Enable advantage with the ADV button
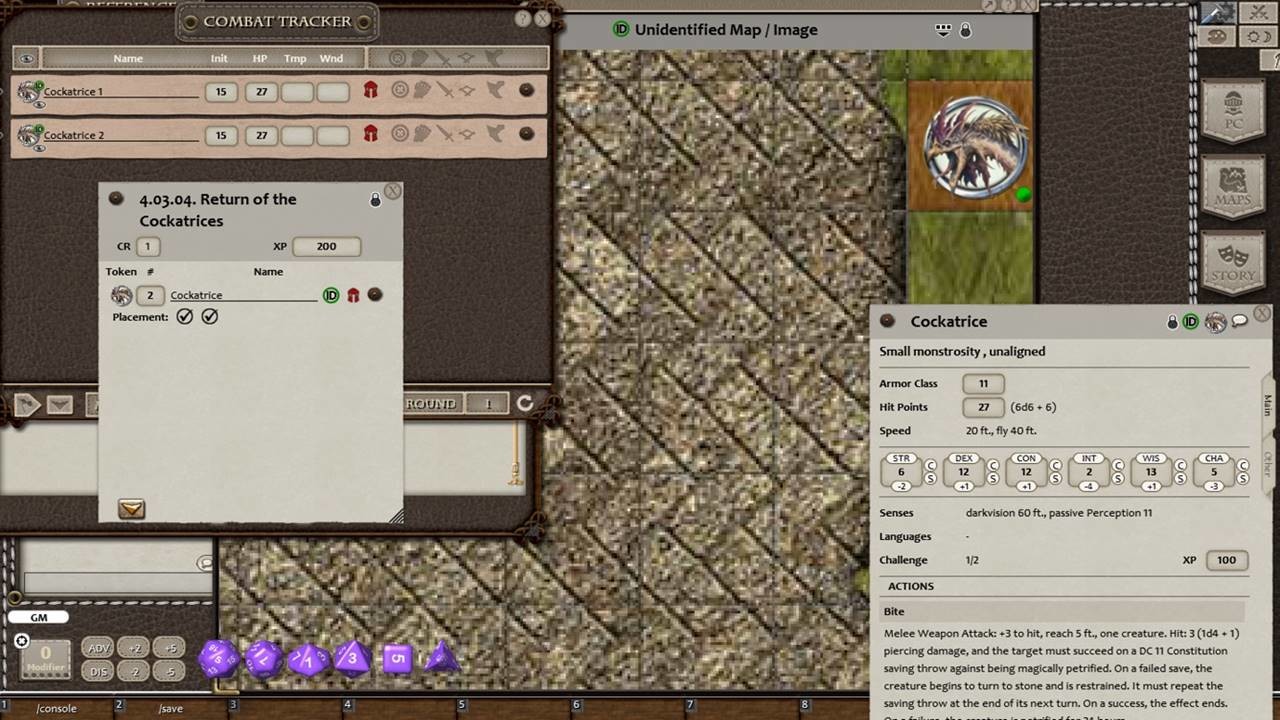This screenshot has height=720, width=1280. 98,648
